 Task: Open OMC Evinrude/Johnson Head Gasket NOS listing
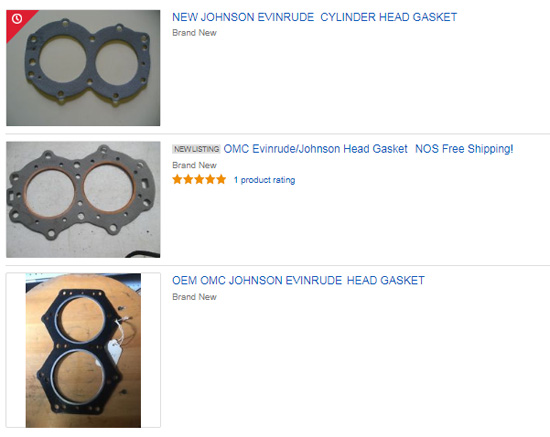pos(368,149)
